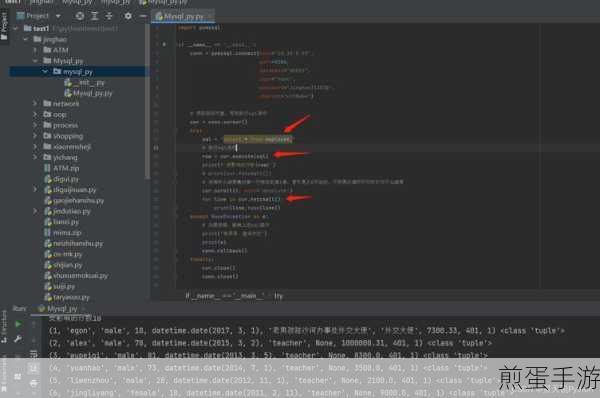This screenshot has height=398, width=600.
Task: Click the conn.rollback() code line
Action: (x=225, y=251)
